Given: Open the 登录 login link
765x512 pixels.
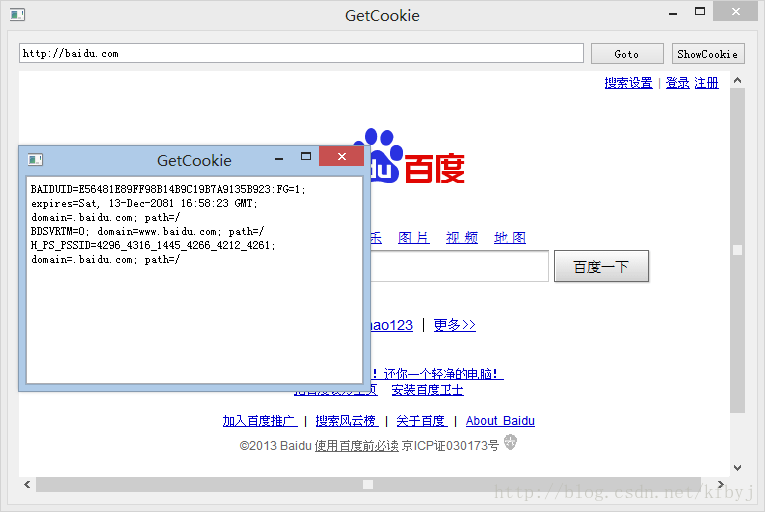Looking at the screenshot, I should coord(678,83).
